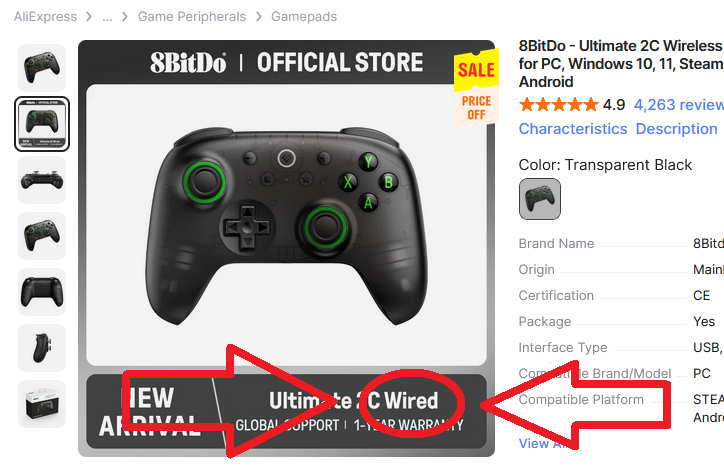Show the fourth controller angle thumbnail
This screenshot has width=724, height=476.
click(42, 236)
